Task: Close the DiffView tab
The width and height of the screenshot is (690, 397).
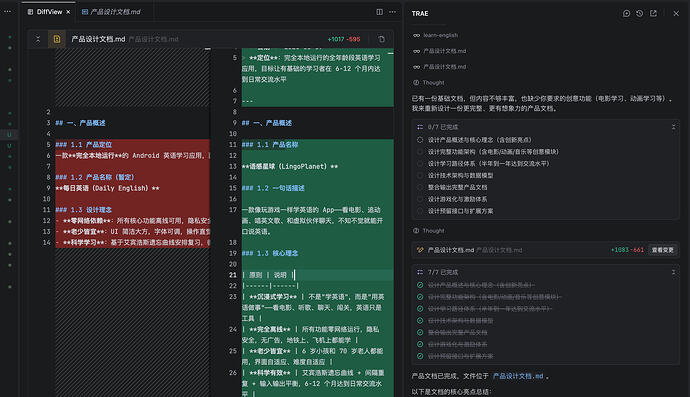Action: point(68,12)
